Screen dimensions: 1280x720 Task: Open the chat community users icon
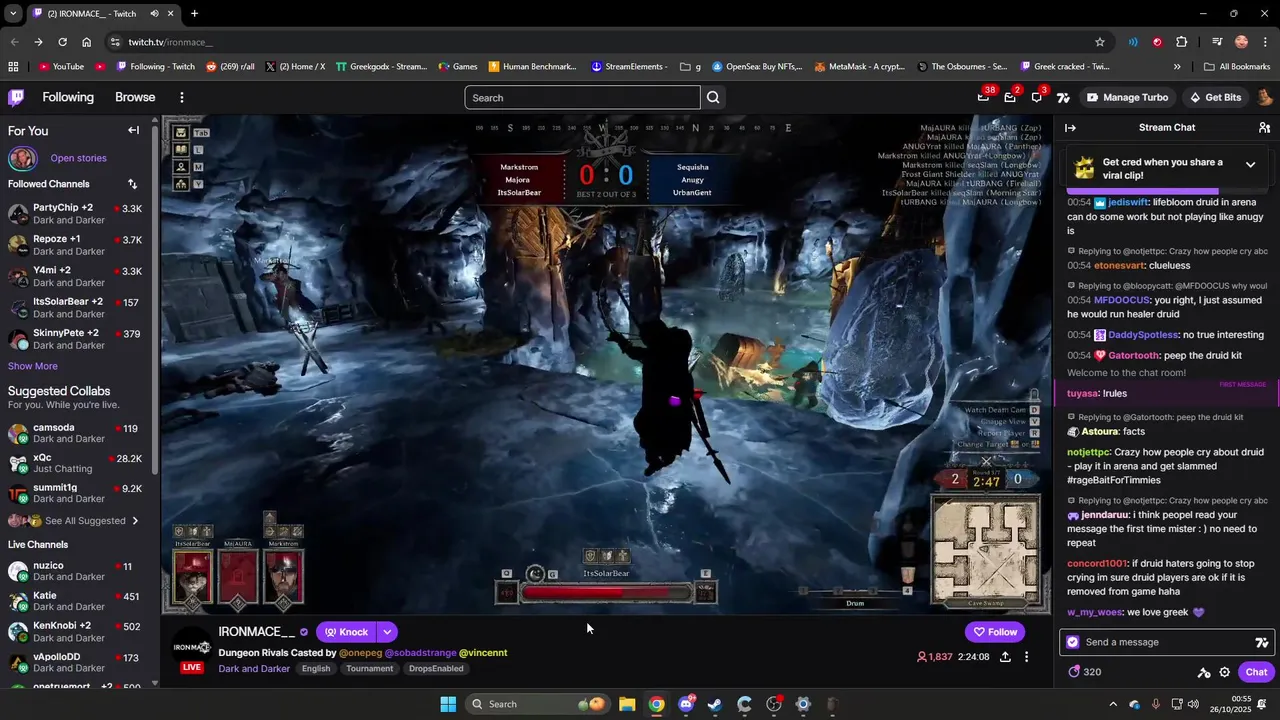(1264, 127)
